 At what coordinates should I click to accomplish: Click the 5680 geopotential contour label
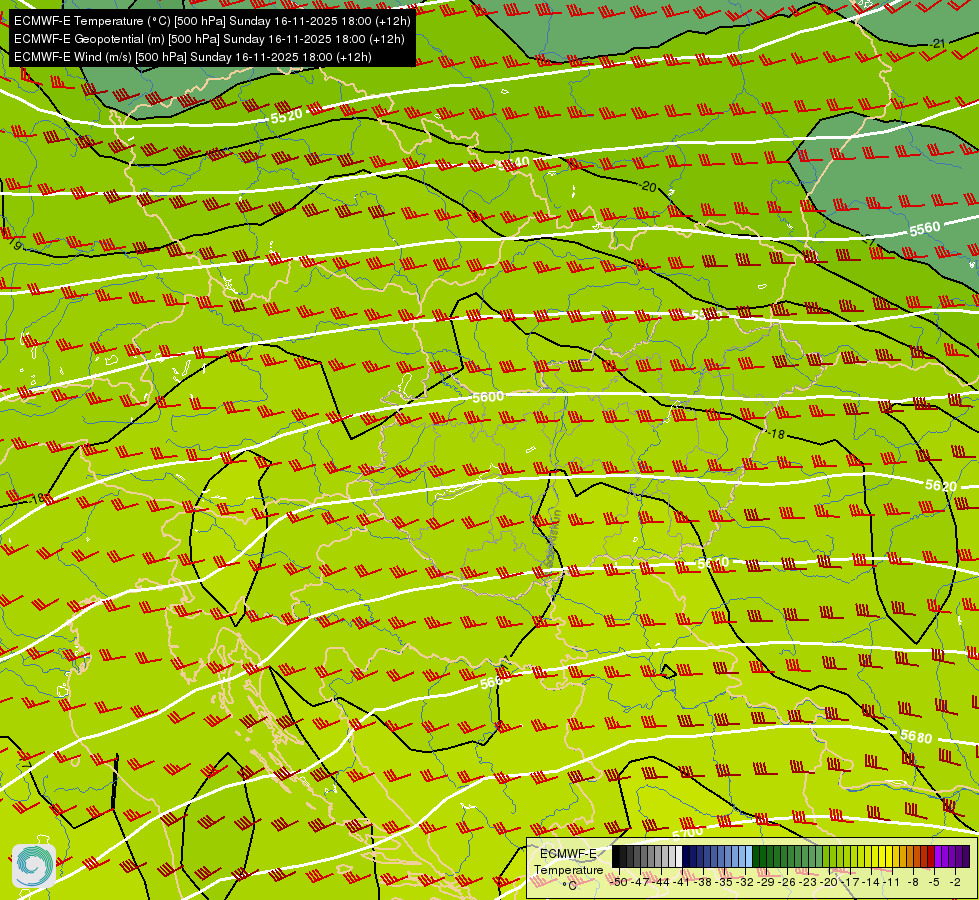pos(916,737)
